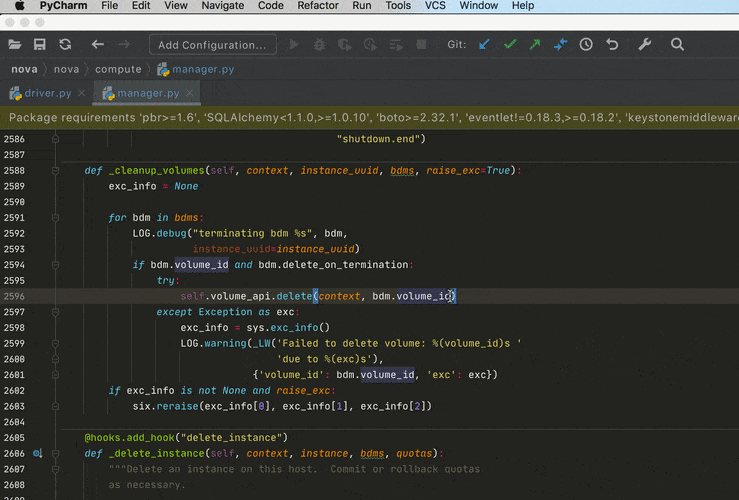
Task: Open the Add Configuration dropdown
Action: (212, 44)
